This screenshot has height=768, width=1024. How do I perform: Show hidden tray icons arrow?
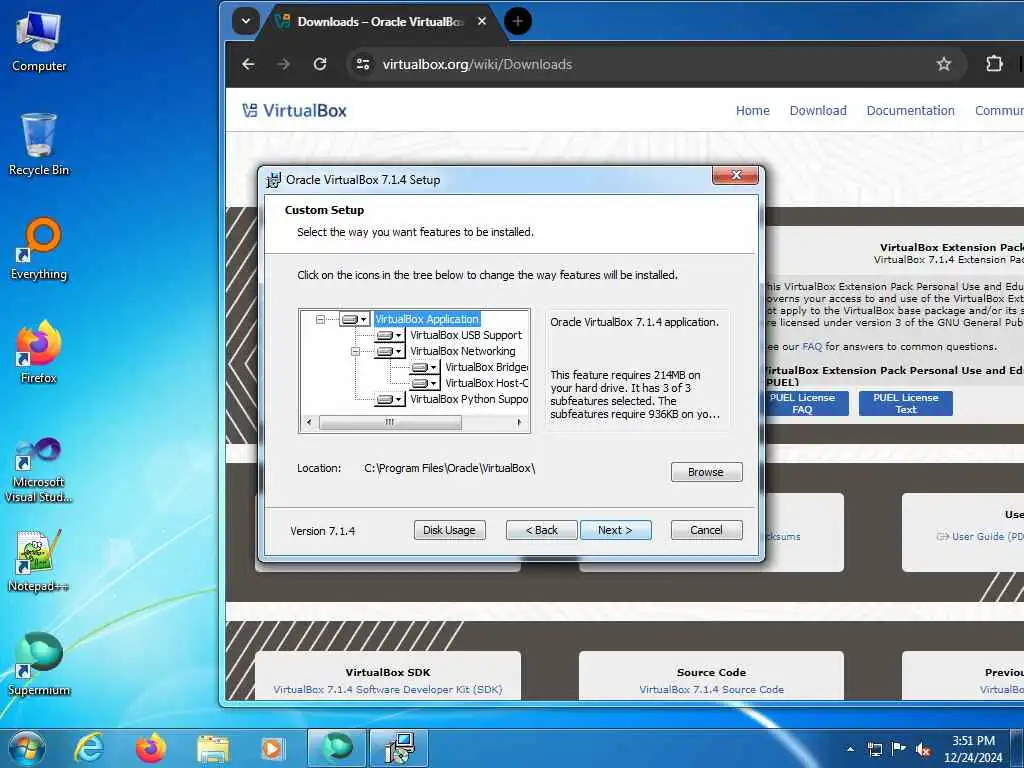850,749
